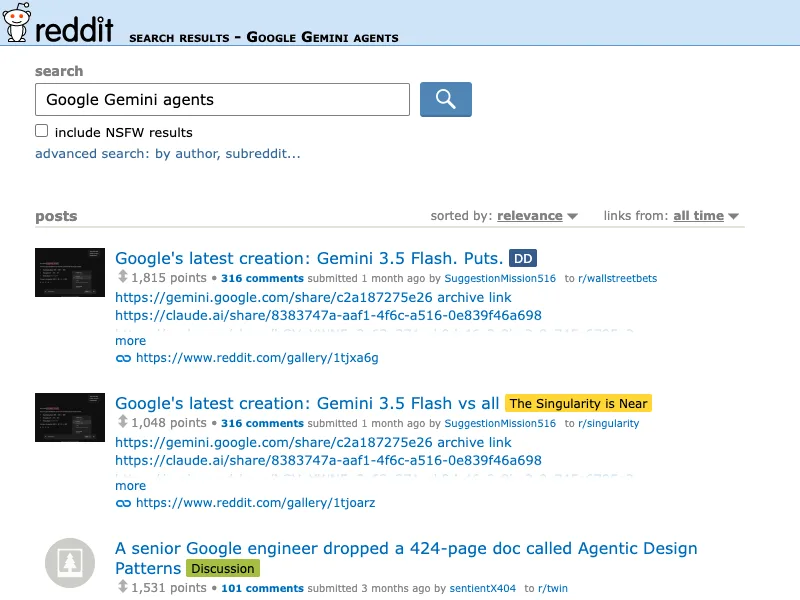Screen dimensions: 800x600
Task: Open claude.ai share link in Puts post
Action: tap(329, 315)
